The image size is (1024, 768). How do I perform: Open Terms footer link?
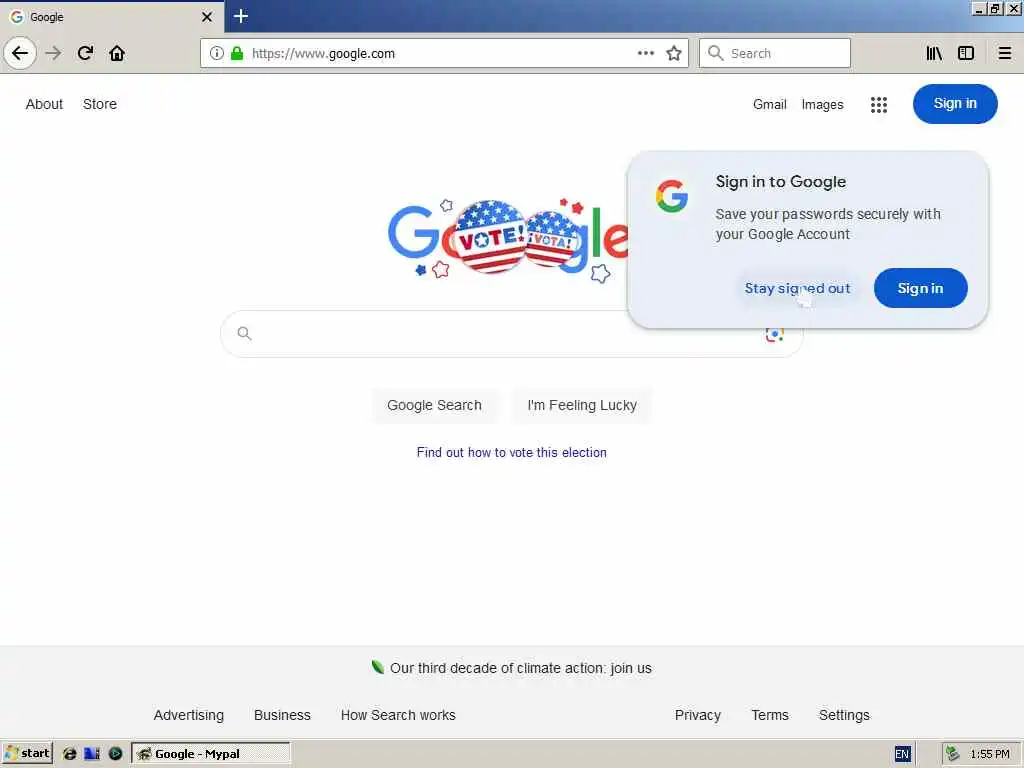pos(770,715)
